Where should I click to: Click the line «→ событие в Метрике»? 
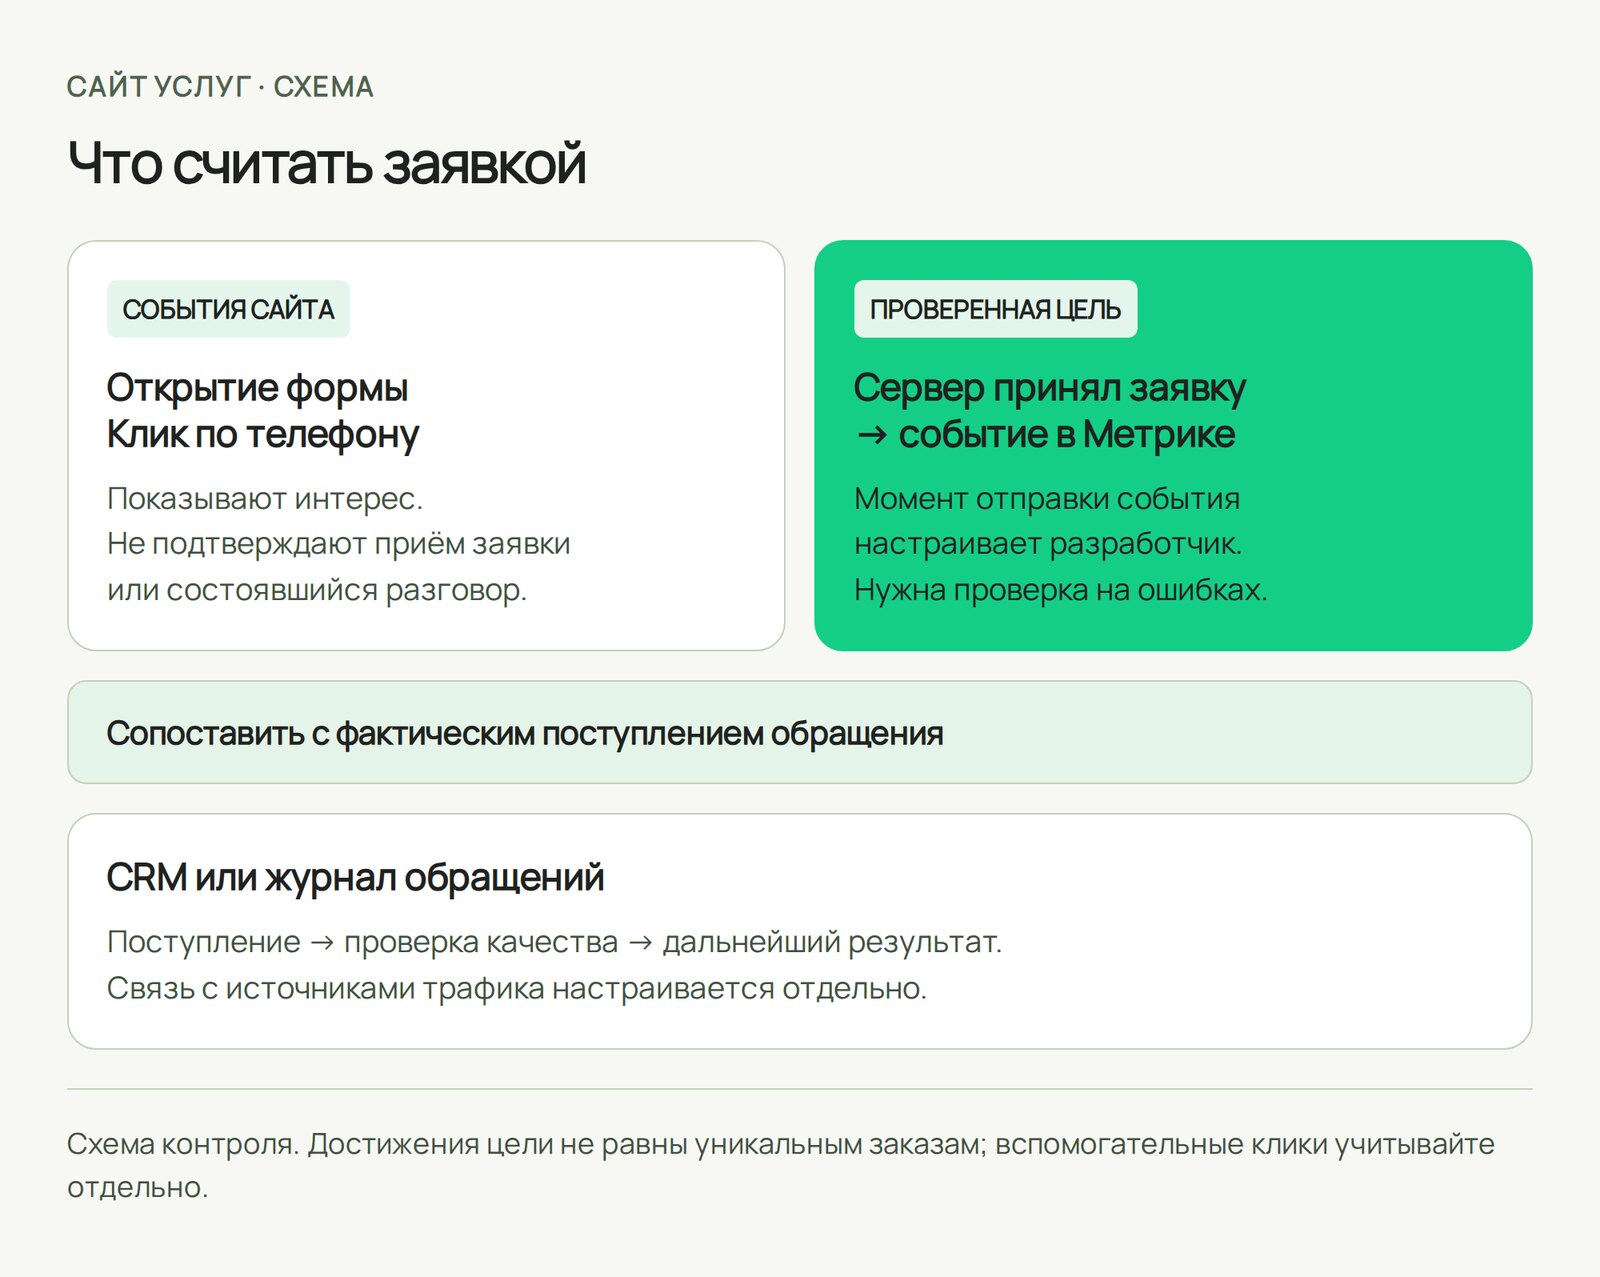click(1045, 434)
